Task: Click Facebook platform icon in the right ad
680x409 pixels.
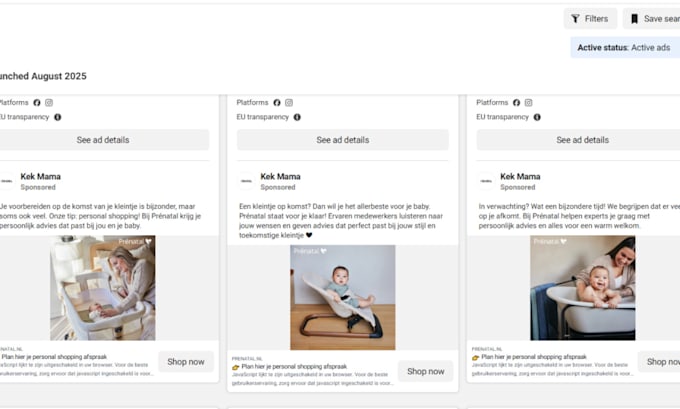Action: pyautogui.click(x=516, y=103)
